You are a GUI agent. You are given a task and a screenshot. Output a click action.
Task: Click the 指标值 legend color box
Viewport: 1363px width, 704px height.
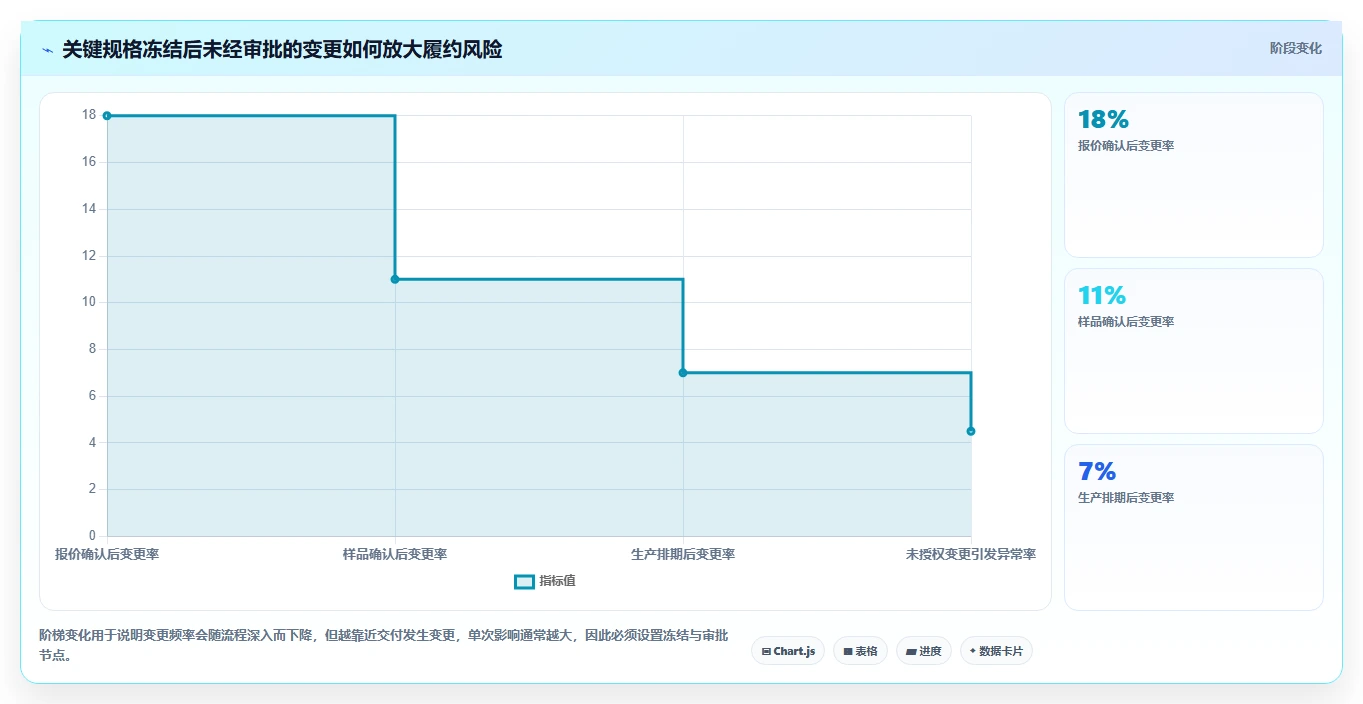[524, 581]
